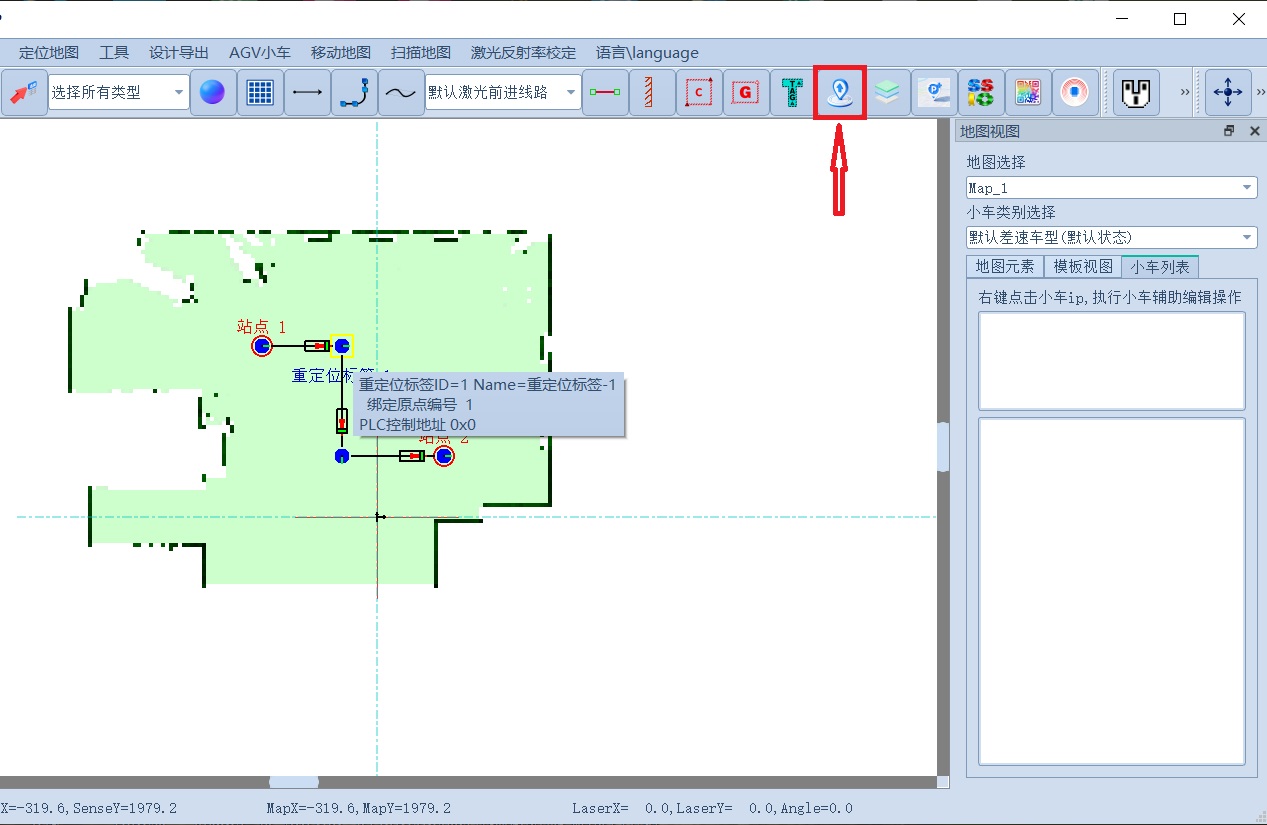
Task: Maximize the application window
Action: [1180, 19]
